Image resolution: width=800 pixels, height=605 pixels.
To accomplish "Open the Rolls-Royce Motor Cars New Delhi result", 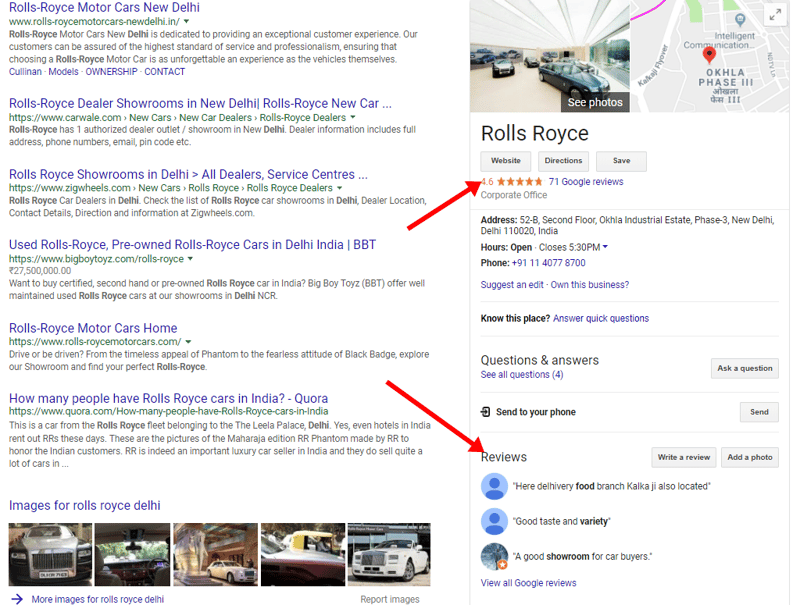I will [x=104, y=7].
